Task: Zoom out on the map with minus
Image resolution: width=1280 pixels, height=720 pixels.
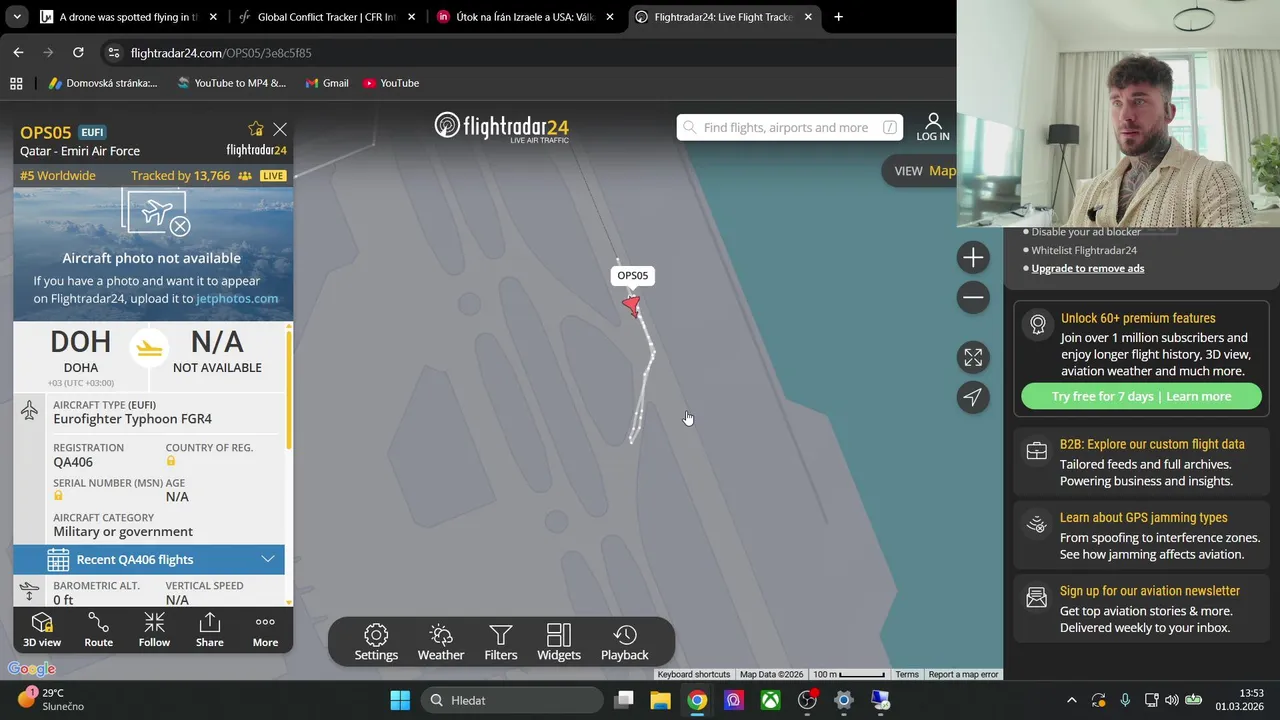Action: [973, 297]
